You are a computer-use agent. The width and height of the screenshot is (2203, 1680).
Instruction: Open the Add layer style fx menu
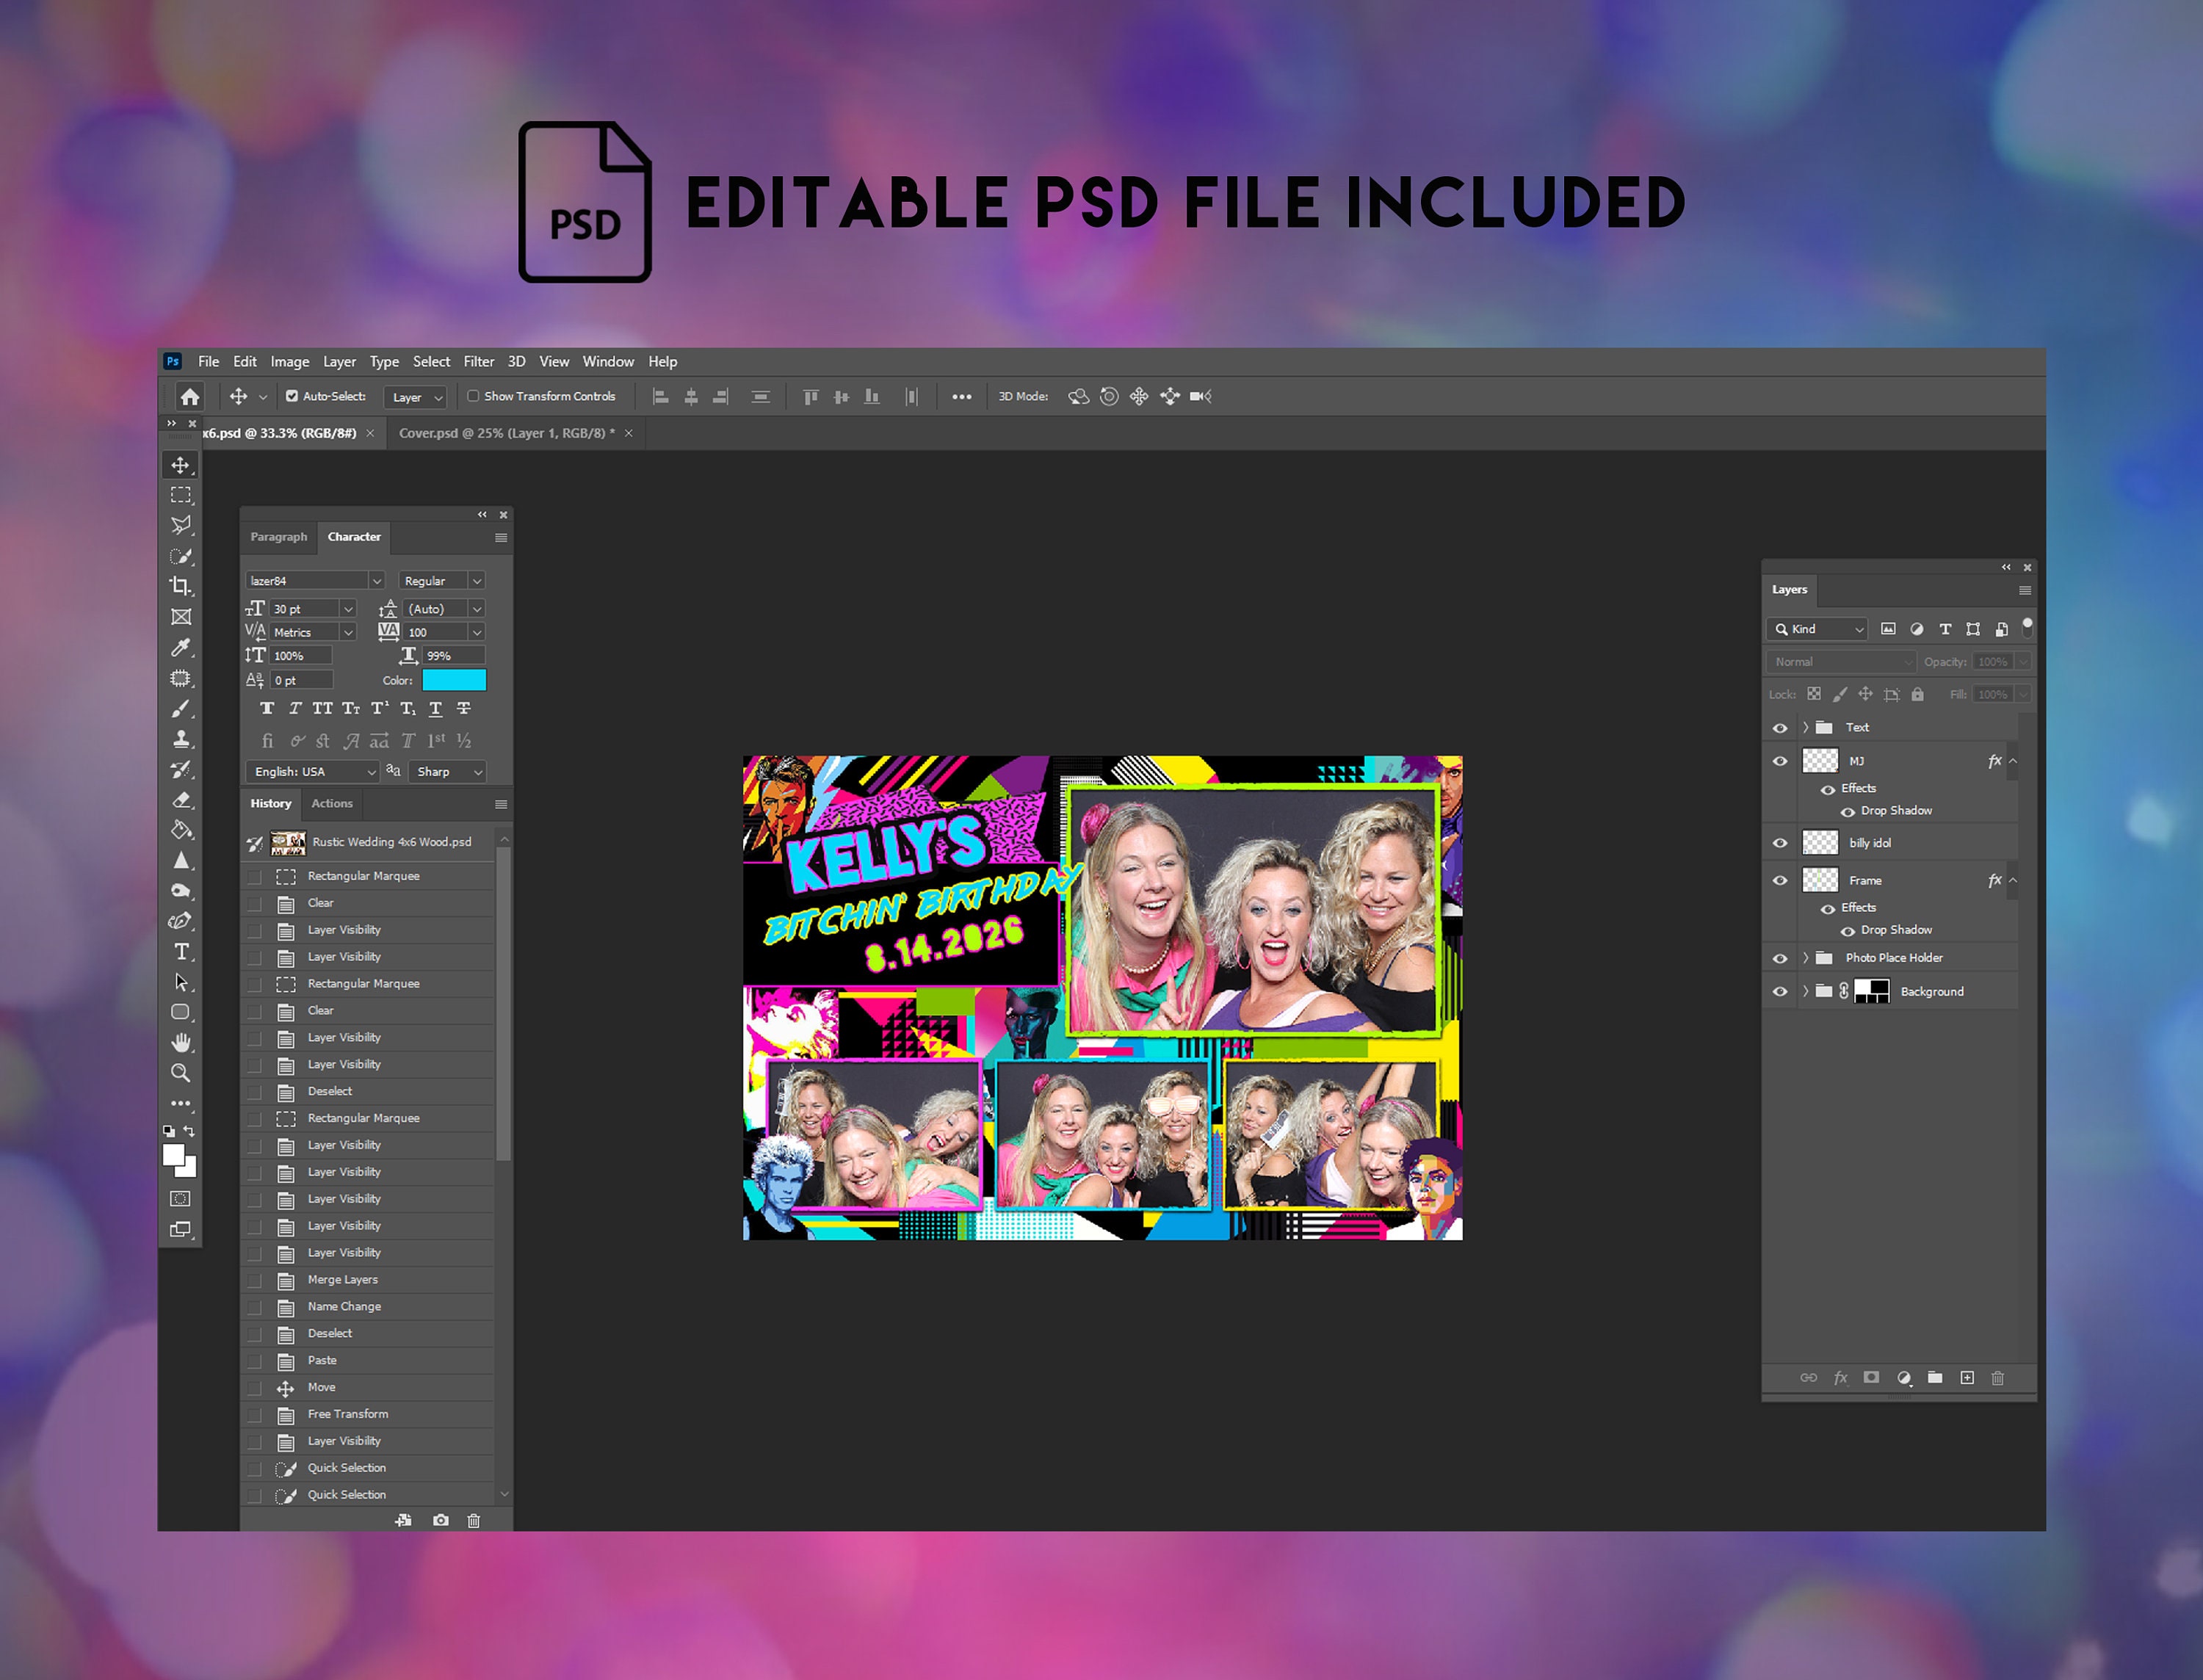tap(1841, 1377)
